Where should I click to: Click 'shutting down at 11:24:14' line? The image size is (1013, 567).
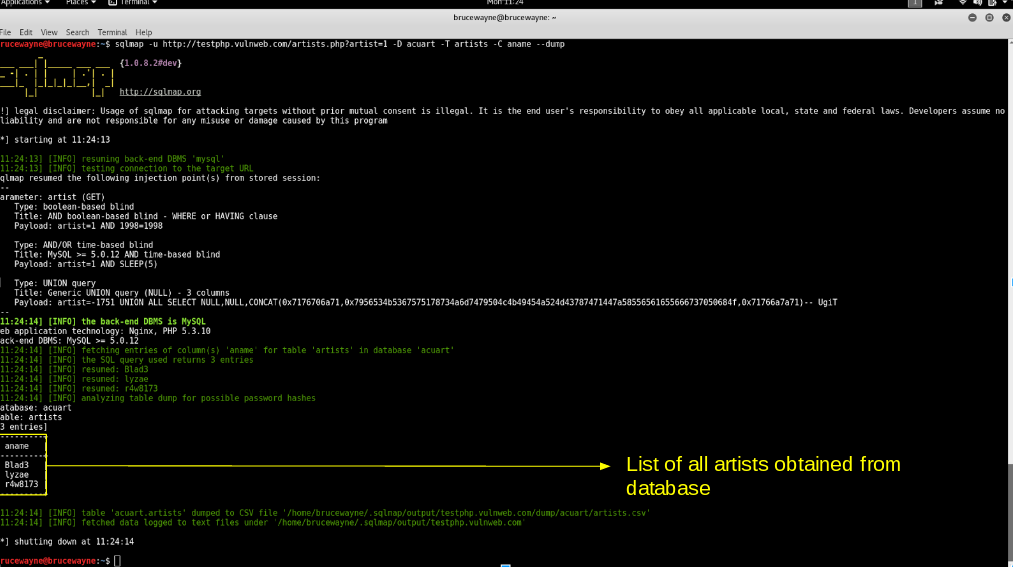[67, 541]
